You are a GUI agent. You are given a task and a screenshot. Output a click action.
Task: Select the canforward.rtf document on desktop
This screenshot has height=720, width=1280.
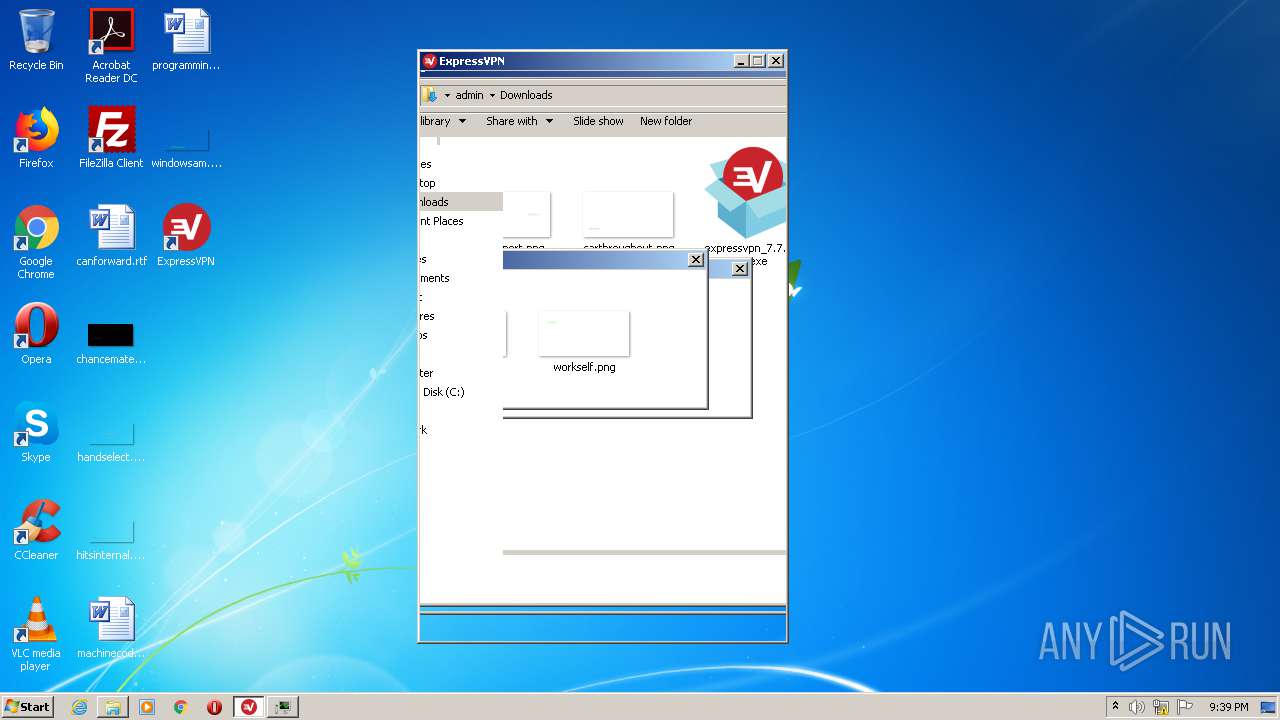[111, 236]
